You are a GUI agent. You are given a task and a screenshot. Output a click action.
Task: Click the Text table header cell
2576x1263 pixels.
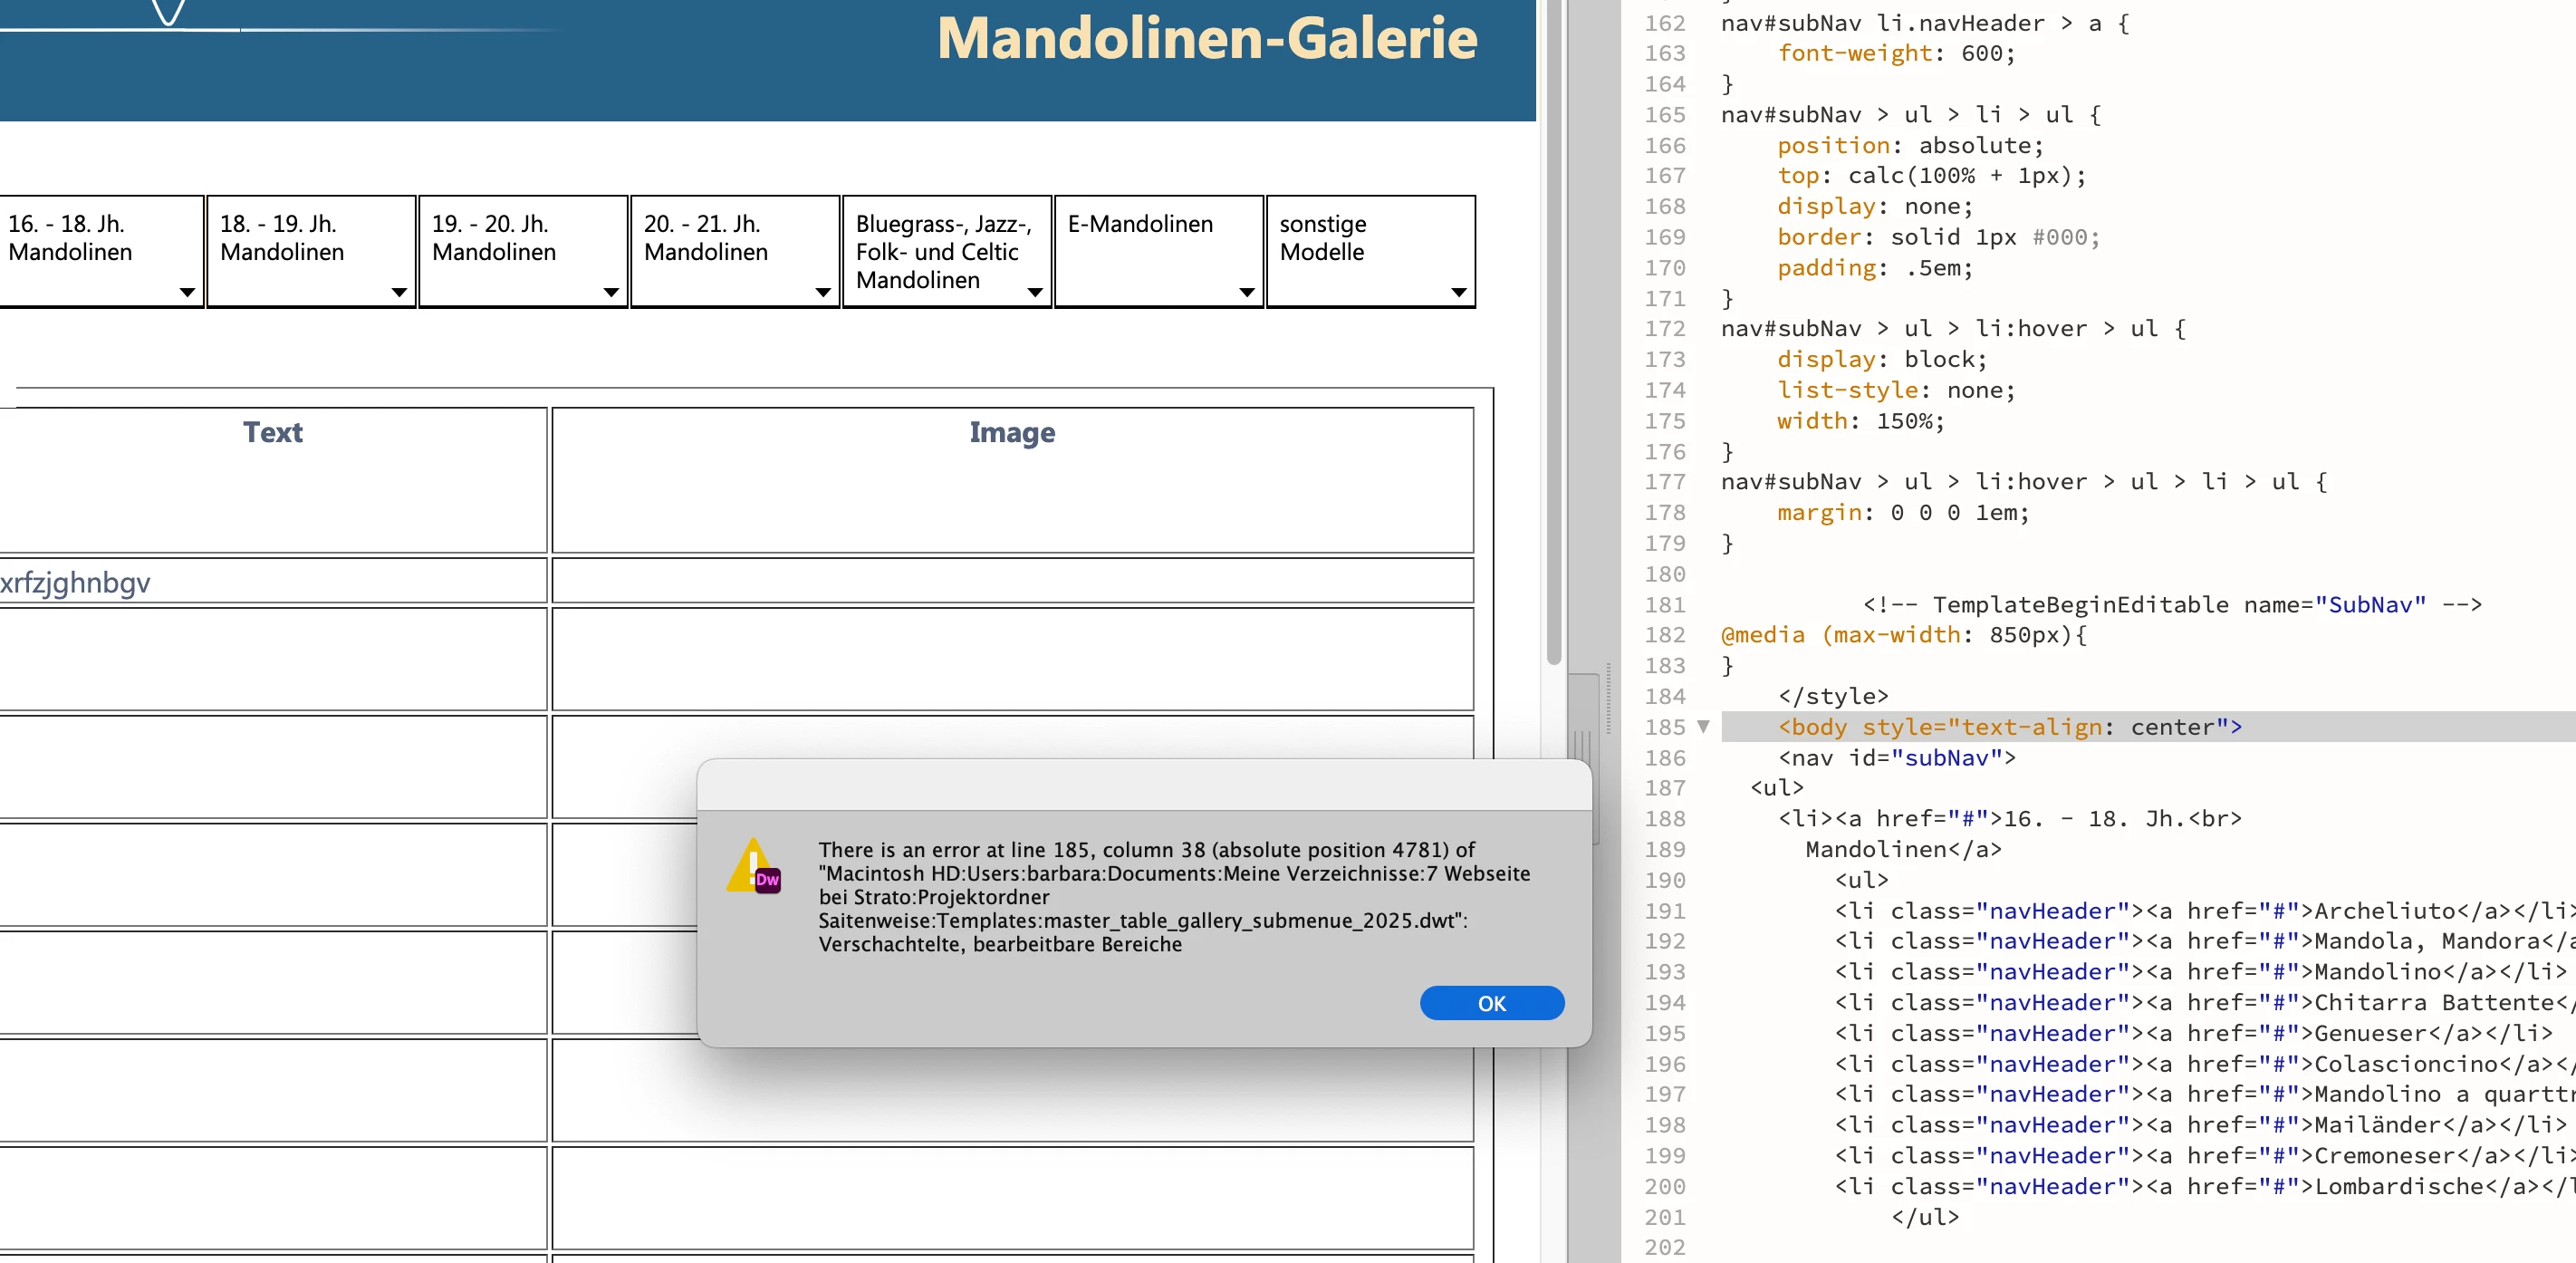pyautogui.click(x=272, y=432)
